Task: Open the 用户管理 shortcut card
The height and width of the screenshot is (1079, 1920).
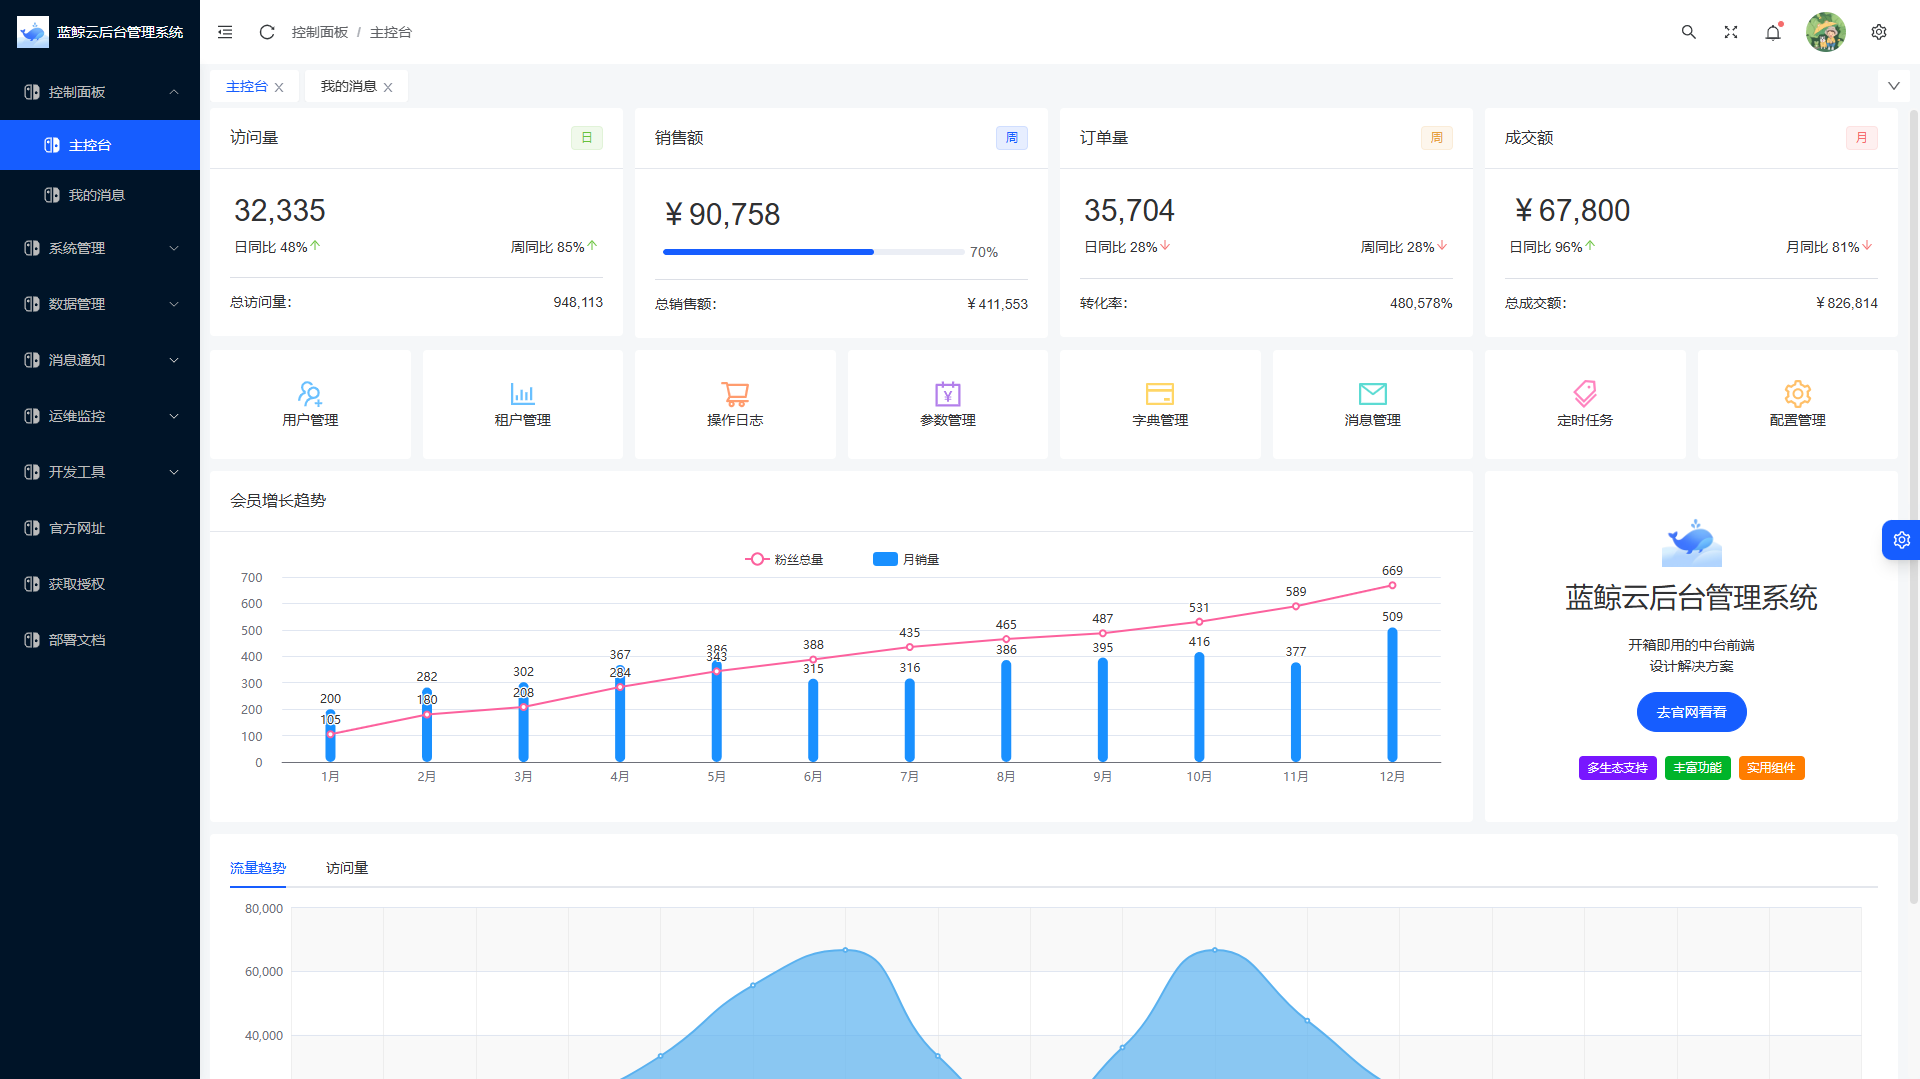Action: click(x=310, y=404)
